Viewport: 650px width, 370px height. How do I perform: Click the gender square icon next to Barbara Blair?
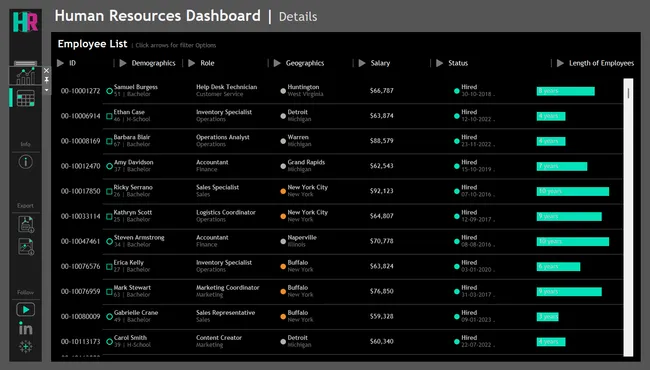(x=109, y=141)
